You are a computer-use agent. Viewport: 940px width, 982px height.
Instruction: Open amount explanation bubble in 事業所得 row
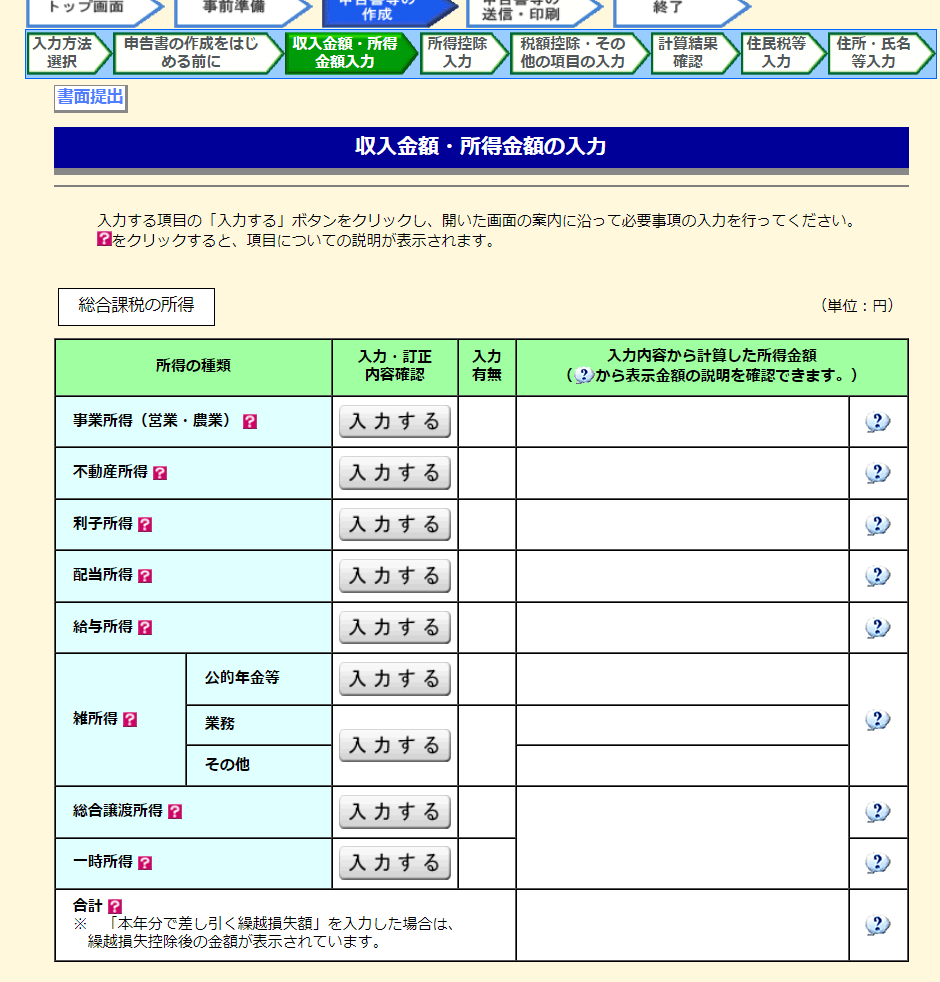click(878, 422)
